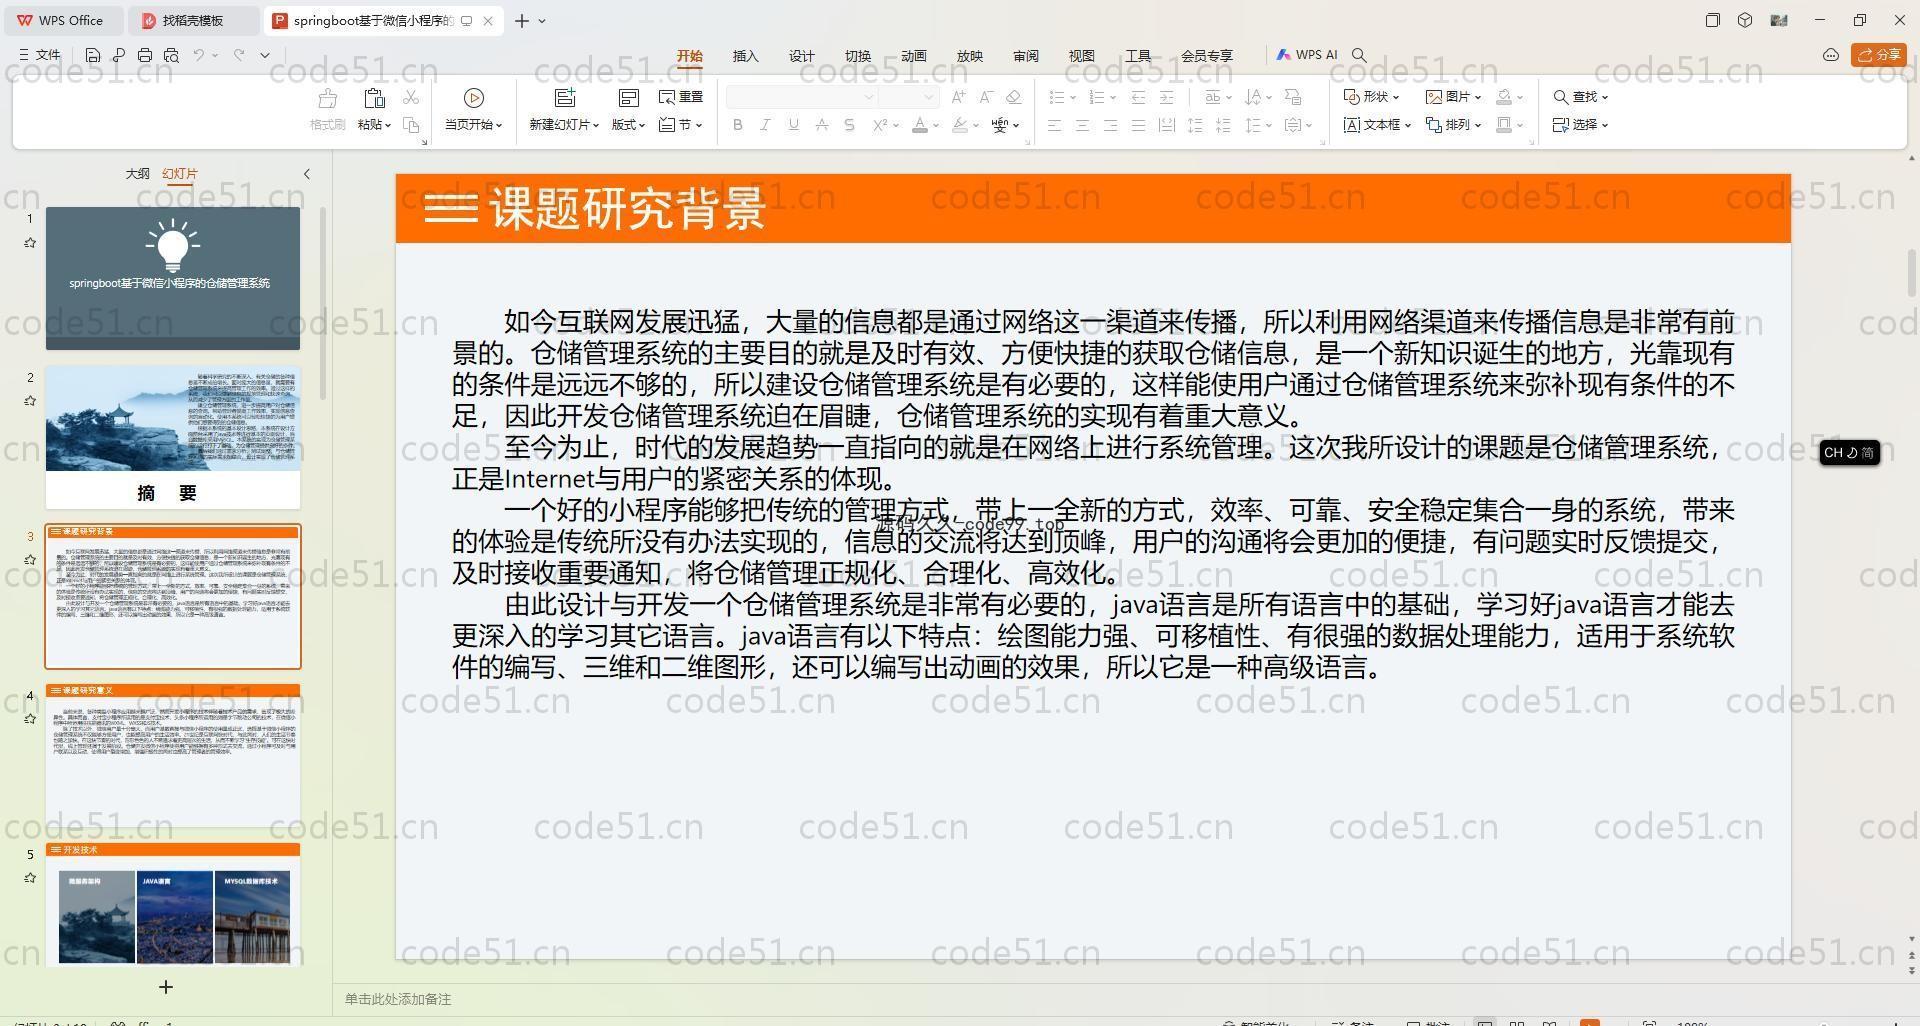
Task: Open the Review (审阅) ribbon tab
Action: pyautogui.click(x=1025, y=56)
